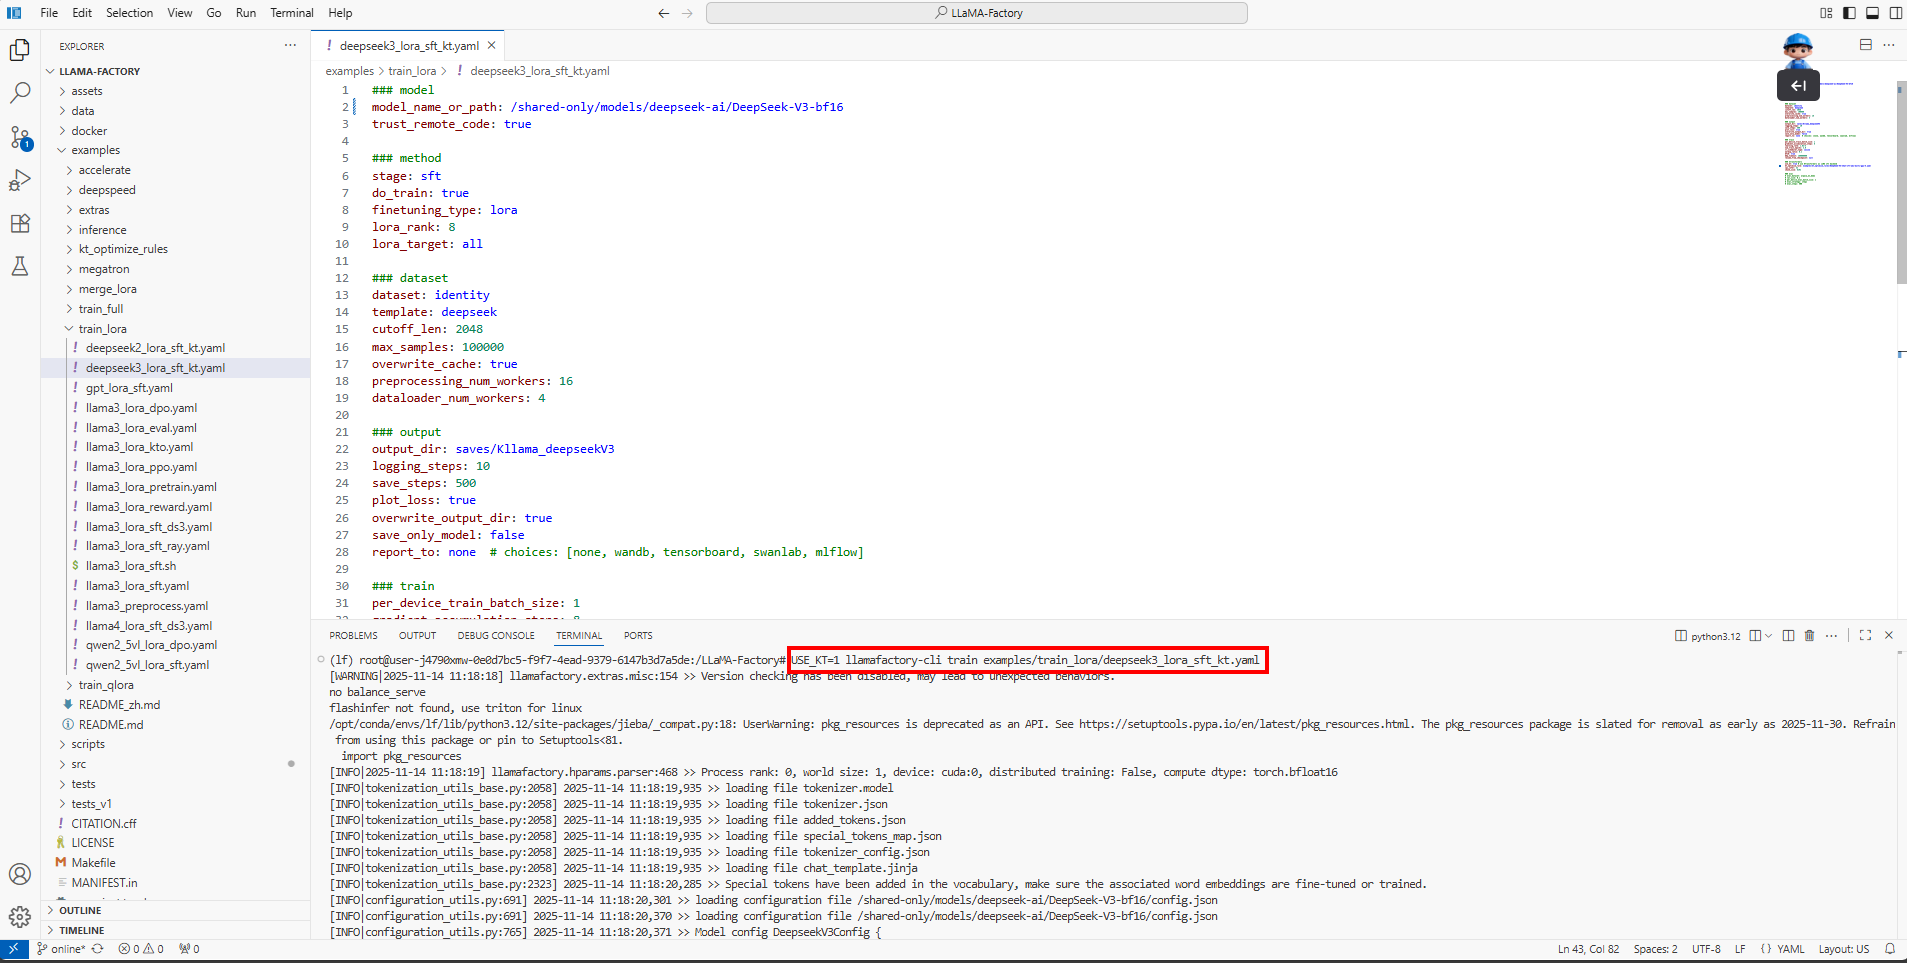
Task: Open the notifications bell in status bar
Action: click(1890, 949)
